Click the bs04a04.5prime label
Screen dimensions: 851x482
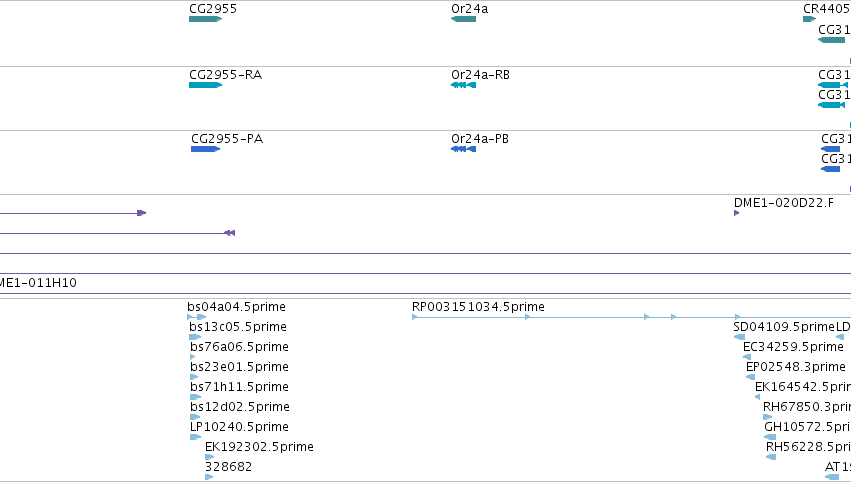tap(237, 307)
